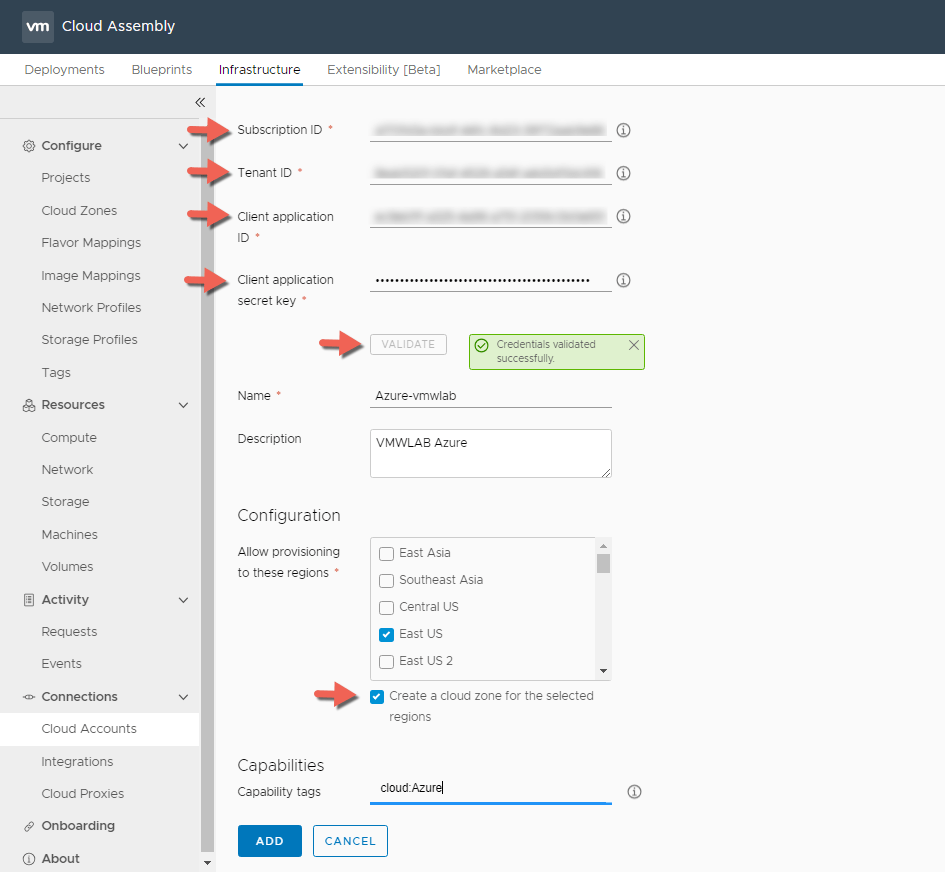Check the East Asia region checkbox
Viewport: 945px width, 872px height.
pyautogui.click(x=386, y=553)
